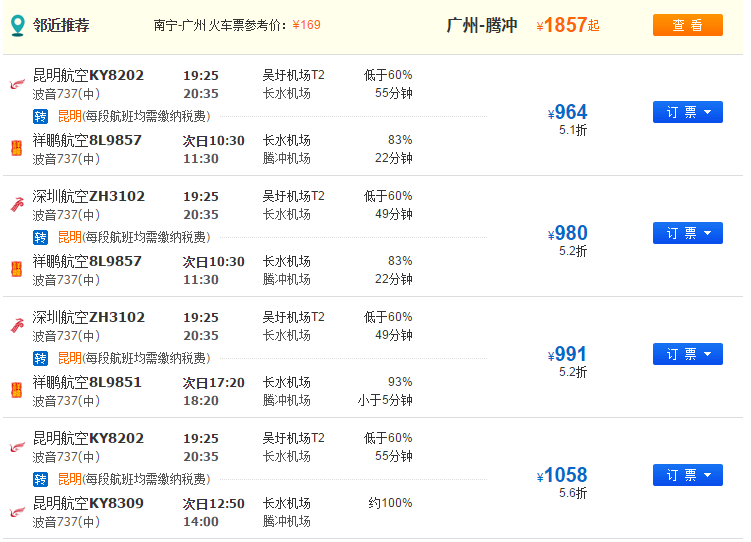This screenshot has width=751, height=542.
Task: Click the orange 昆明 transfer city in the ¥991 itinerary
Action: pyautogui.click(x=69, y=359)
